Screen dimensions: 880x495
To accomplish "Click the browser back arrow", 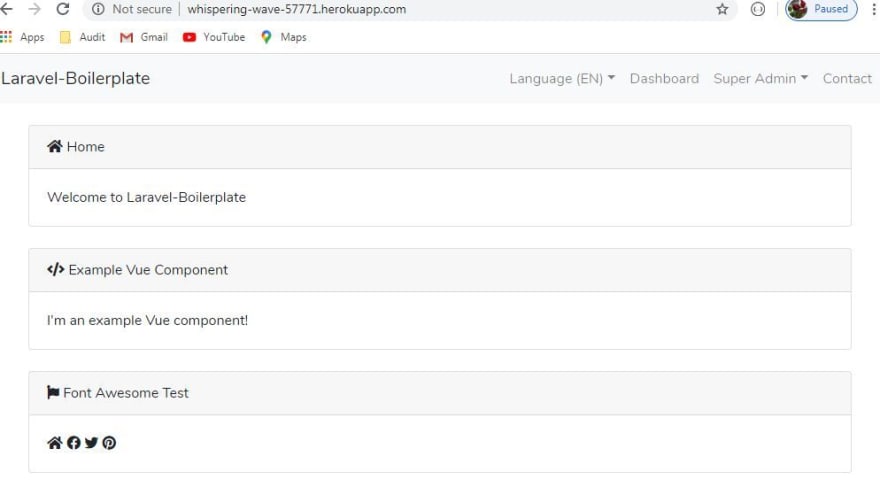I will (6, 9).
